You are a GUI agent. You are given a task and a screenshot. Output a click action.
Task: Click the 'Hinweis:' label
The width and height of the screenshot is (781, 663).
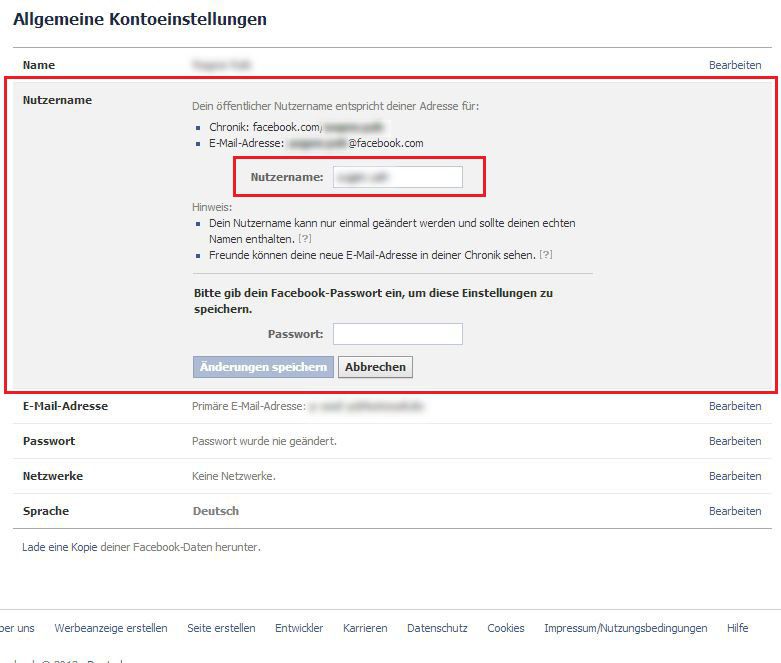coord(212,207)
